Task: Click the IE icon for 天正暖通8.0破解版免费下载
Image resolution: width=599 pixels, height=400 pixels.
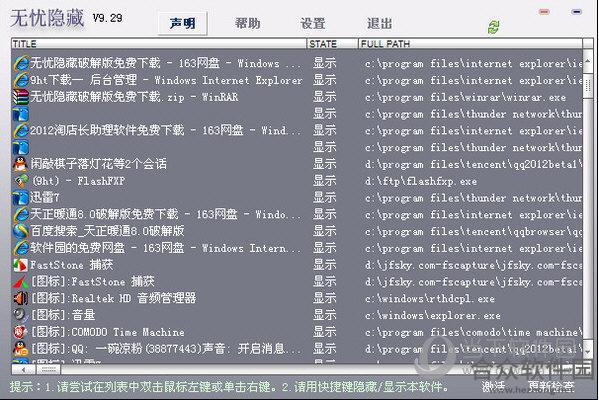Action: (21, 214)
